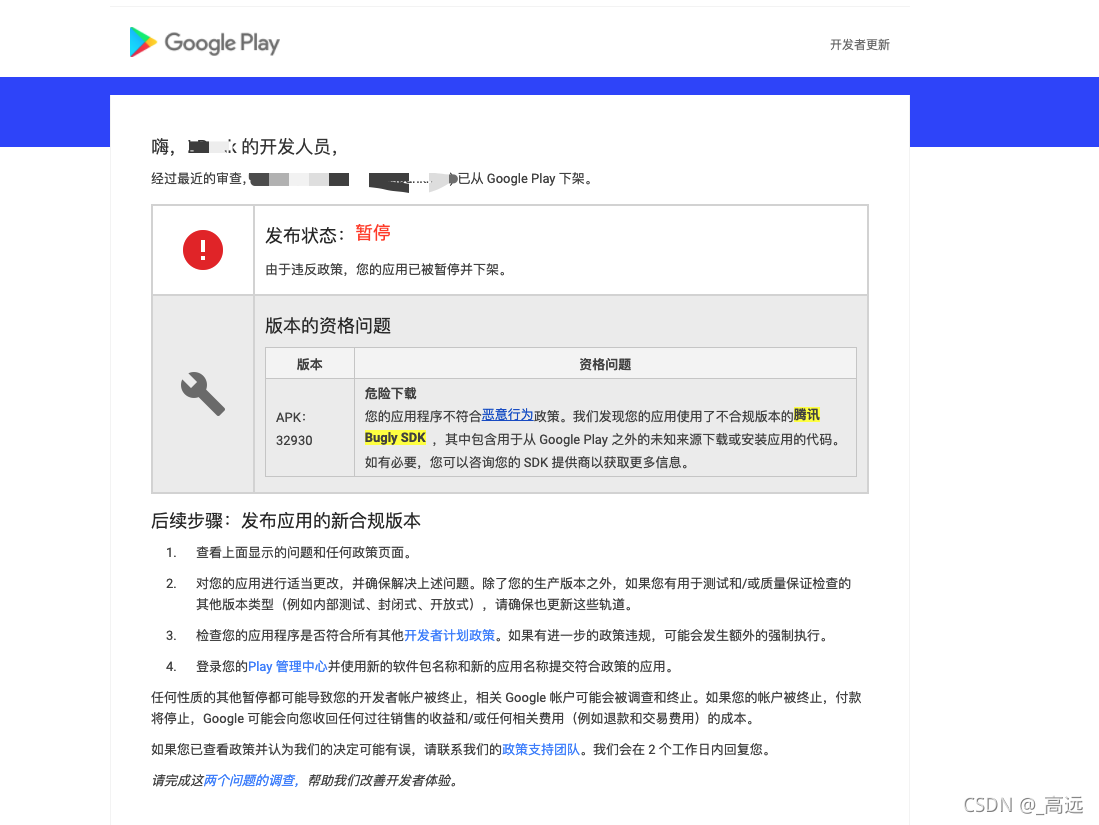The width and height of the screenshot is (1099, 825).
Task: Open the 两个问题的调查 survey link
Action: [250, 780]
